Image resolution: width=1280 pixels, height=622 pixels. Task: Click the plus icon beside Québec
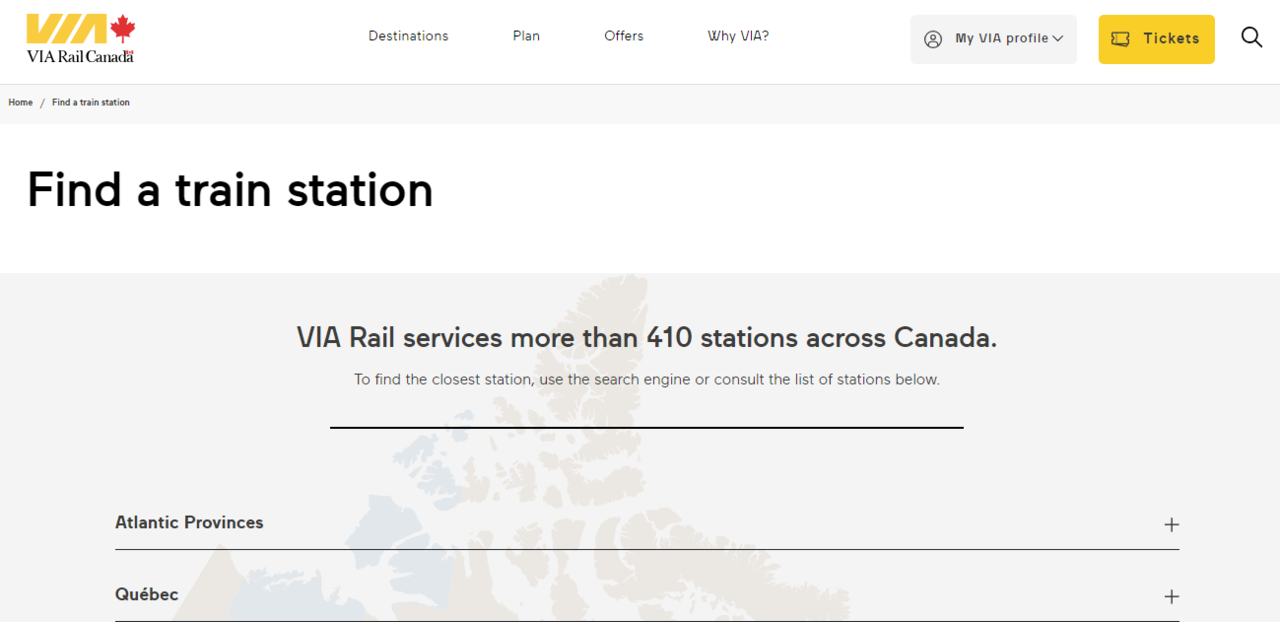click(1171, 597)
